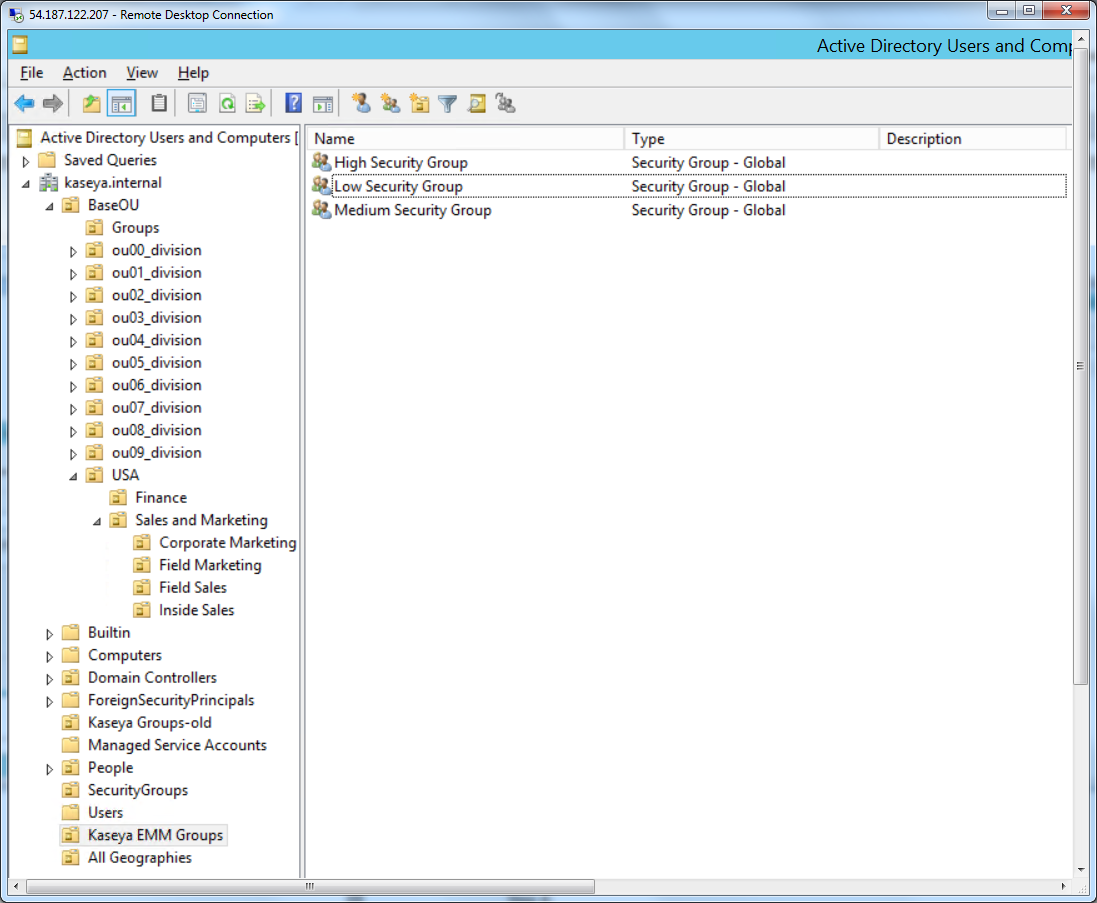
Task: Toggle the Show/Hide Action Pane icon
Action: [322, 103]
